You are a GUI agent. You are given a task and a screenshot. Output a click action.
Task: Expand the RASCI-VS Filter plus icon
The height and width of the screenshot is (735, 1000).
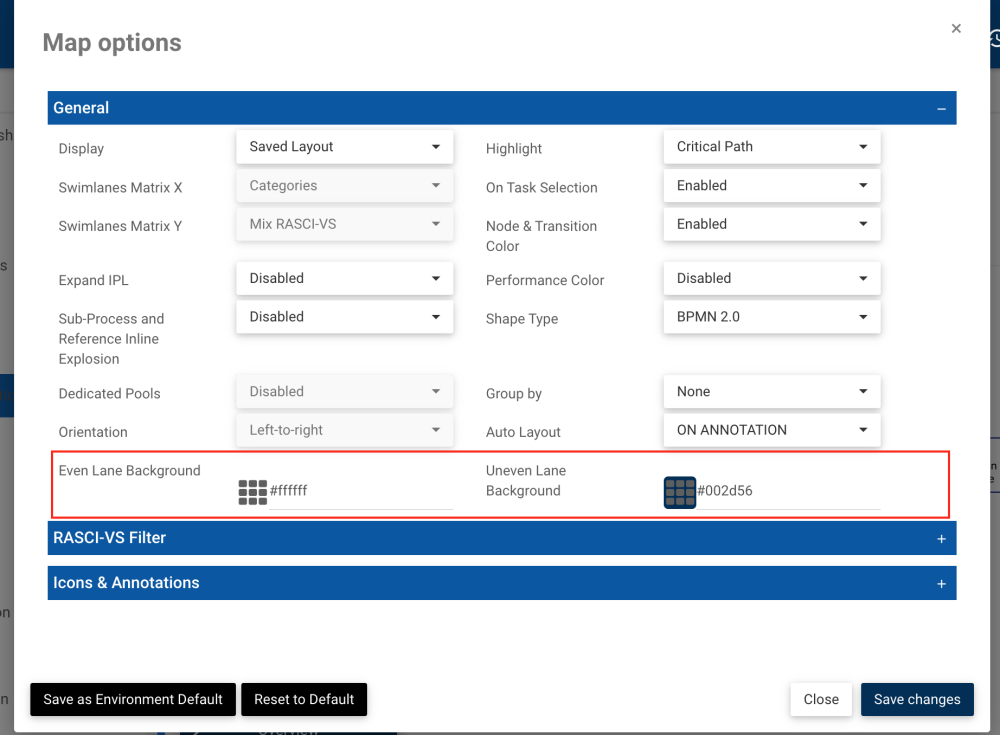click(941, 539)
